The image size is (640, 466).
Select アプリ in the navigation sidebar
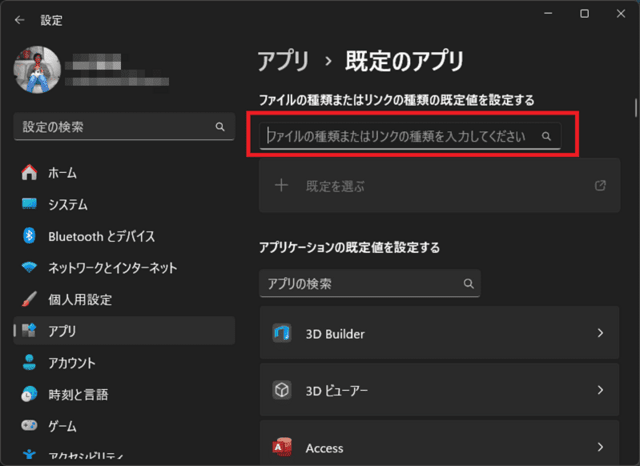pyautogui.click(x=62, y=331)
